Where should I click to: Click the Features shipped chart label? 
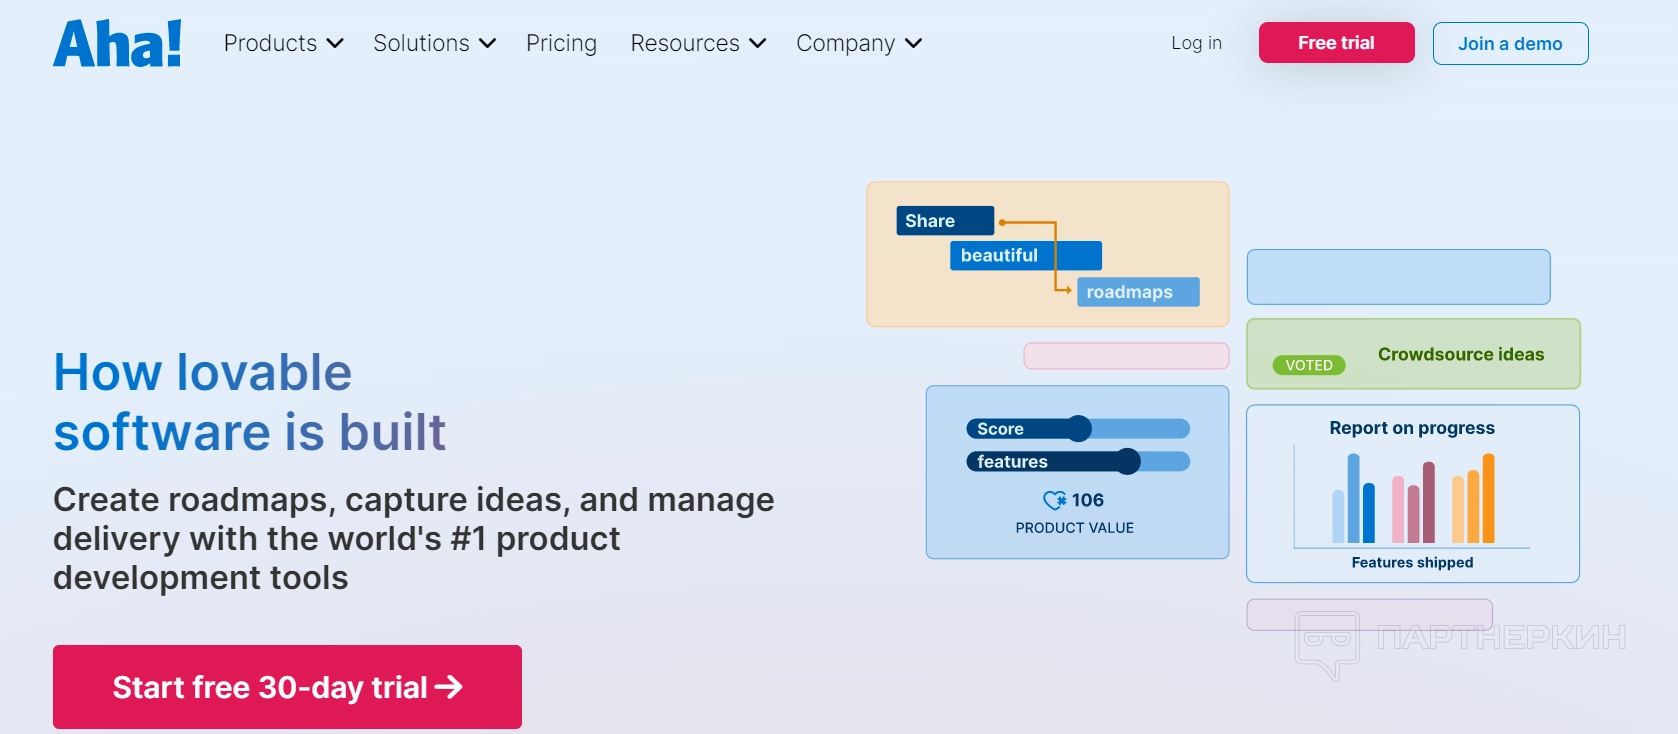tap(1412, 563)
